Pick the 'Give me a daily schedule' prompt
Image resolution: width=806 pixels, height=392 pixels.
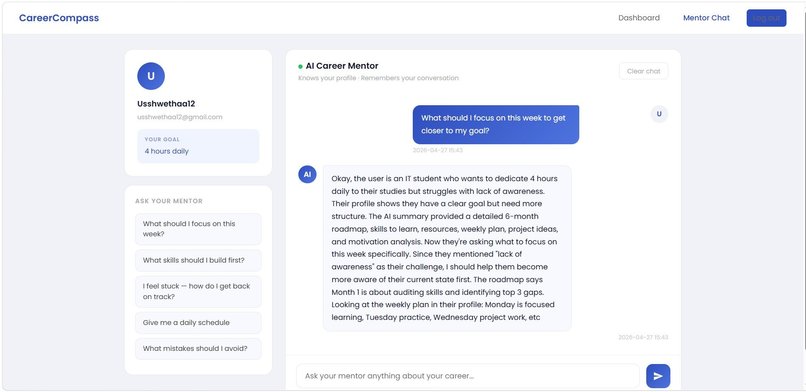[198, 323]
